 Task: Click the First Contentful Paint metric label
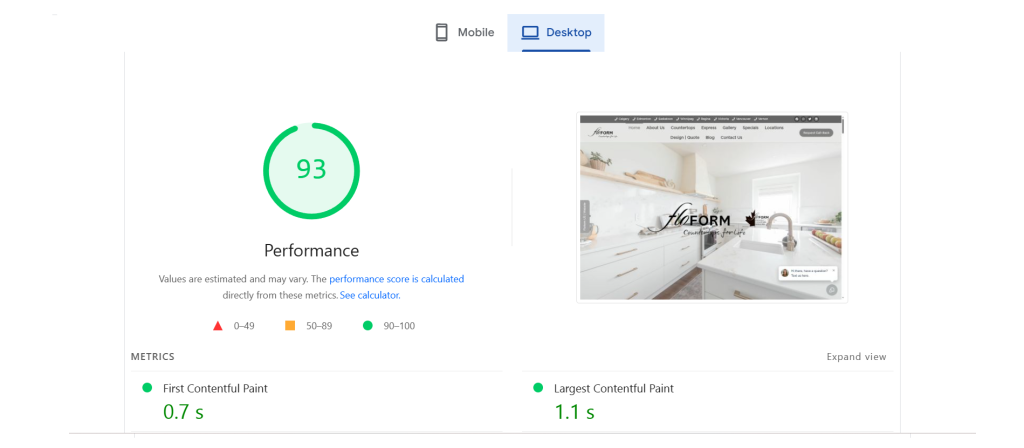pyautogui.click(x=215, y=388)
